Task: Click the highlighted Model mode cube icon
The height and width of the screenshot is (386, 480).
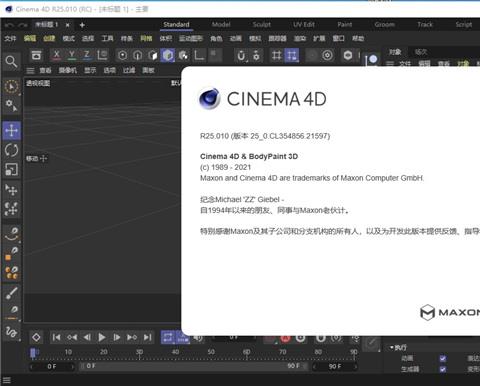Action: coord(168,55)
